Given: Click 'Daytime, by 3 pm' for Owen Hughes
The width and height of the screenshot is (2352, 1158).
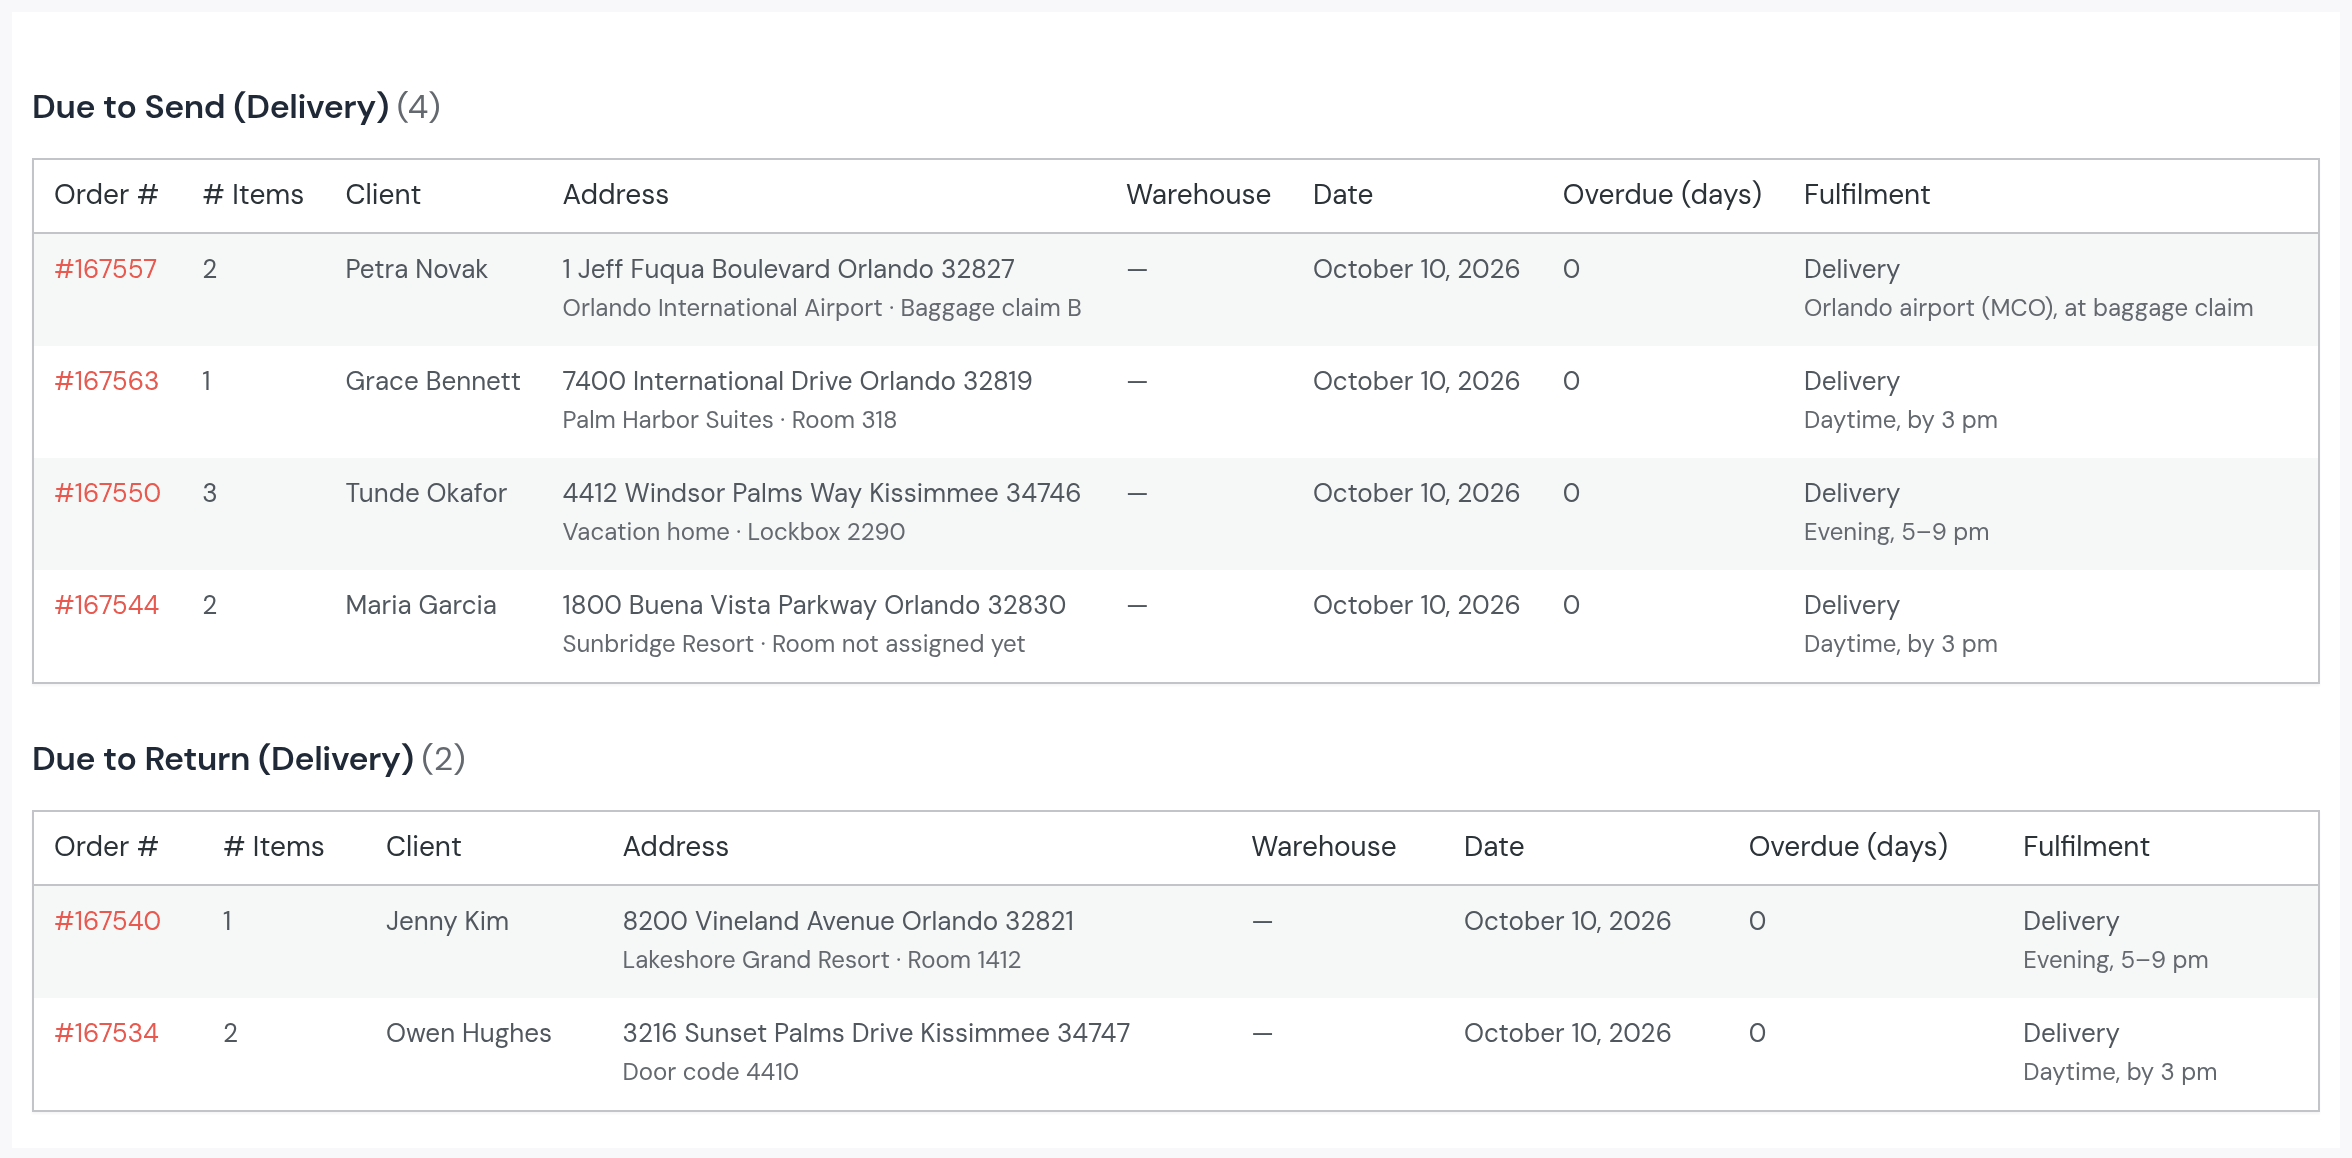Looking at the screenshot, I should [x=2119, y=1072].
